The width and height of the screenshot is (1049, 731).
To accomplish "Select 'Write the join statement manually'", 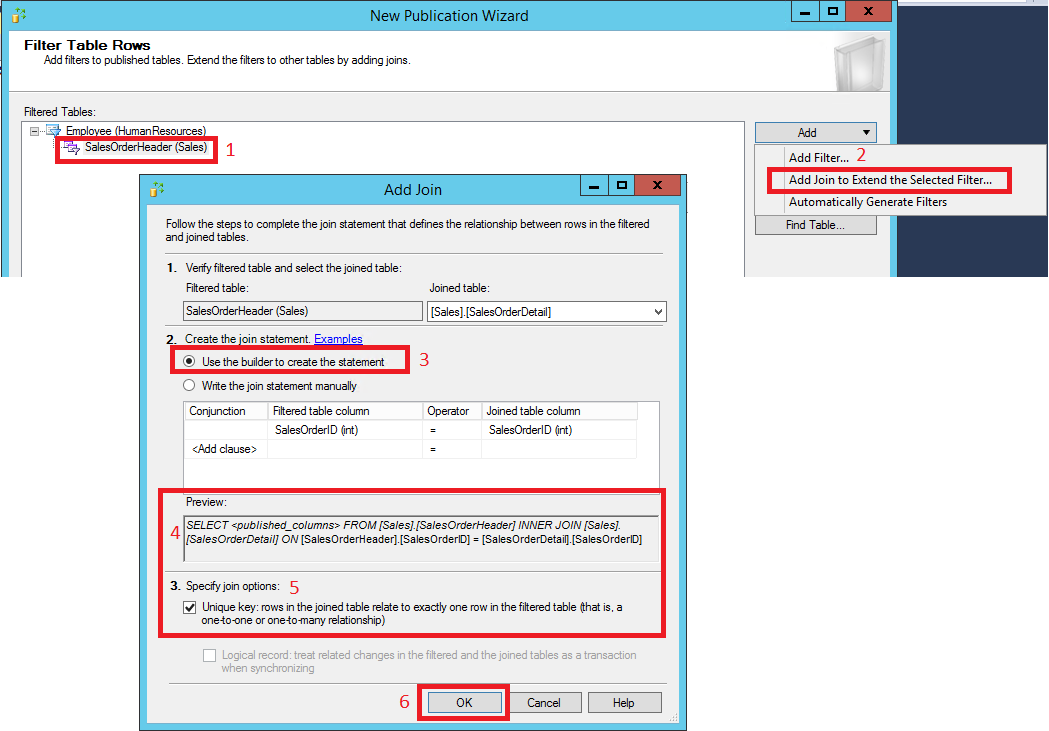I will click(x=188, y=386).
